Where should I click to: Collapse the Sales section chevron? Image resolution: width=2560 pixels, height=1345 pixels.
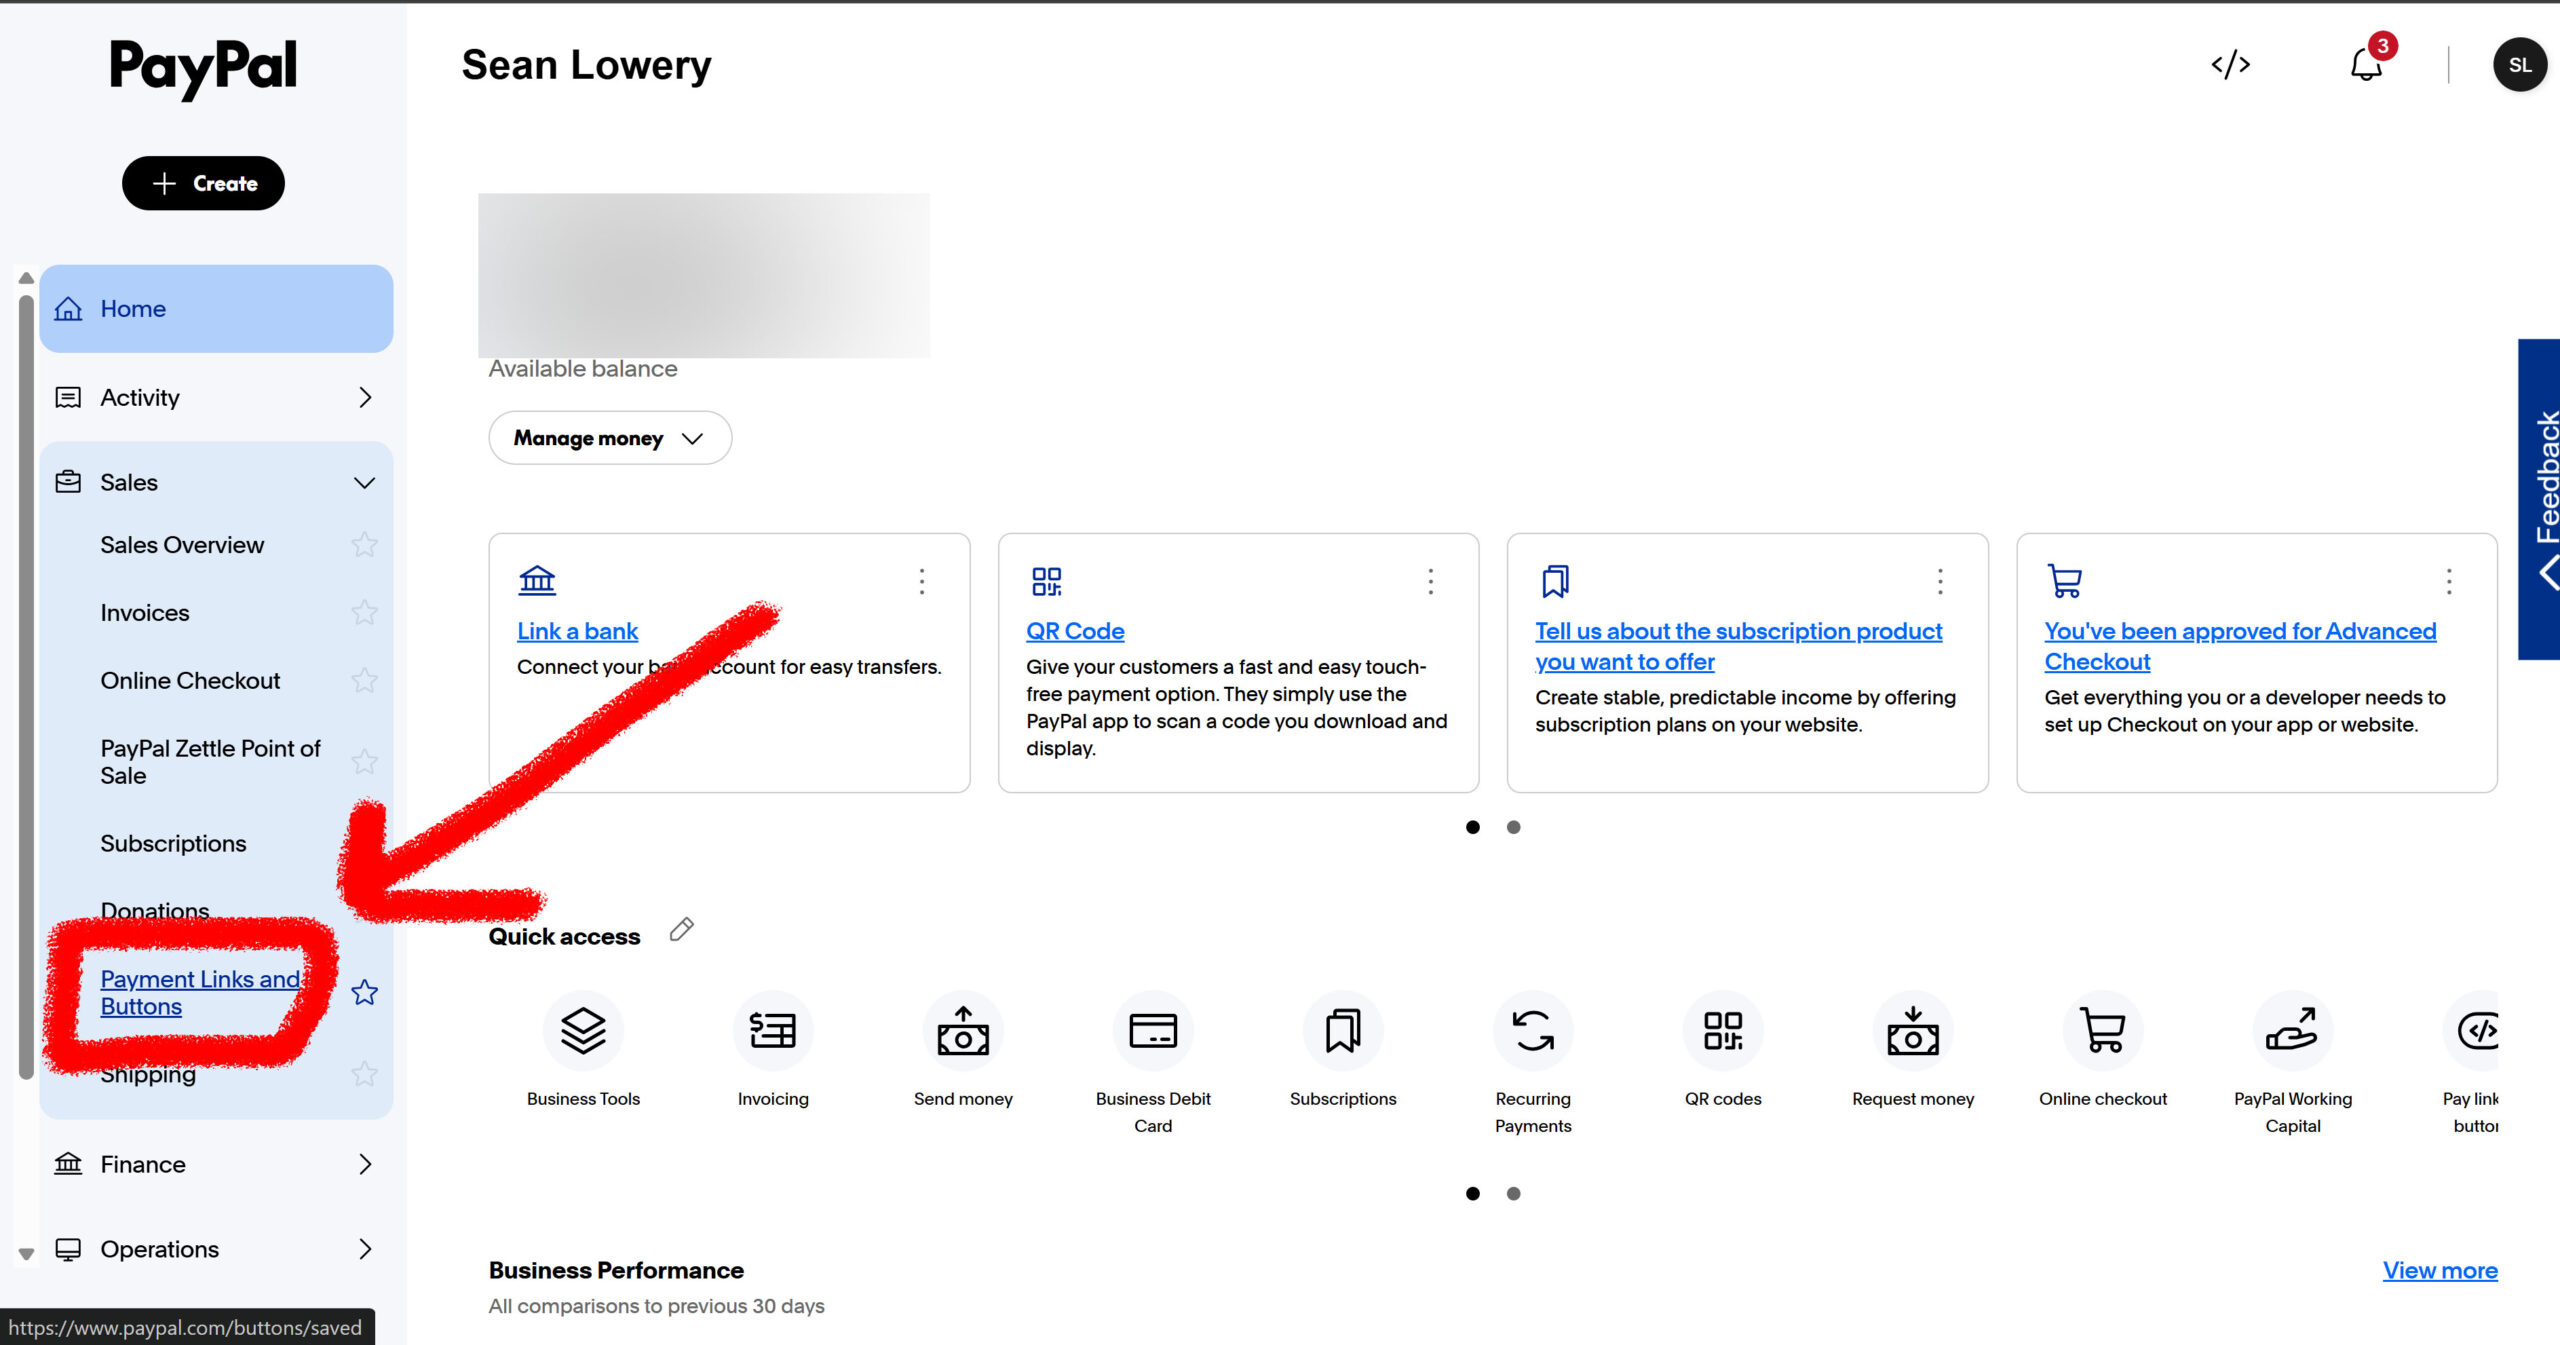pyautogui.click(x=365, y=483)
